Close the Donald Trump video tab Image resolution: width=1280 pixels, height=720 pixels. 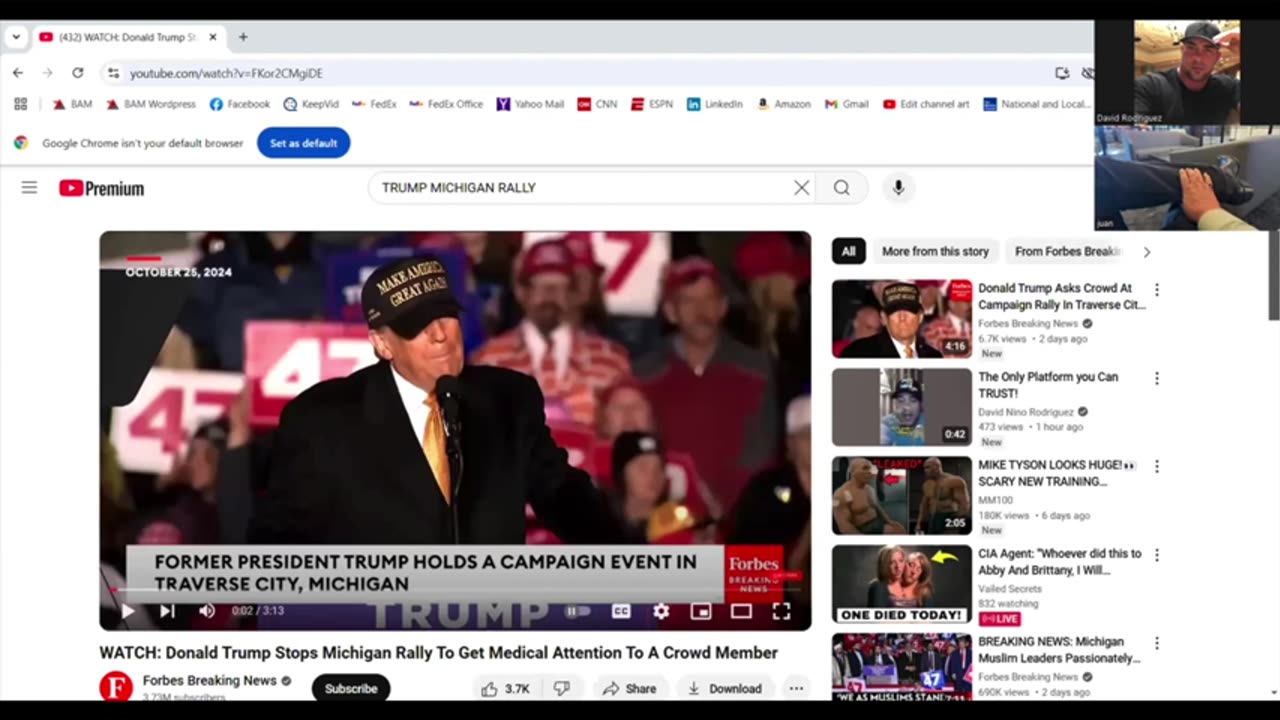tap(212, 37)
